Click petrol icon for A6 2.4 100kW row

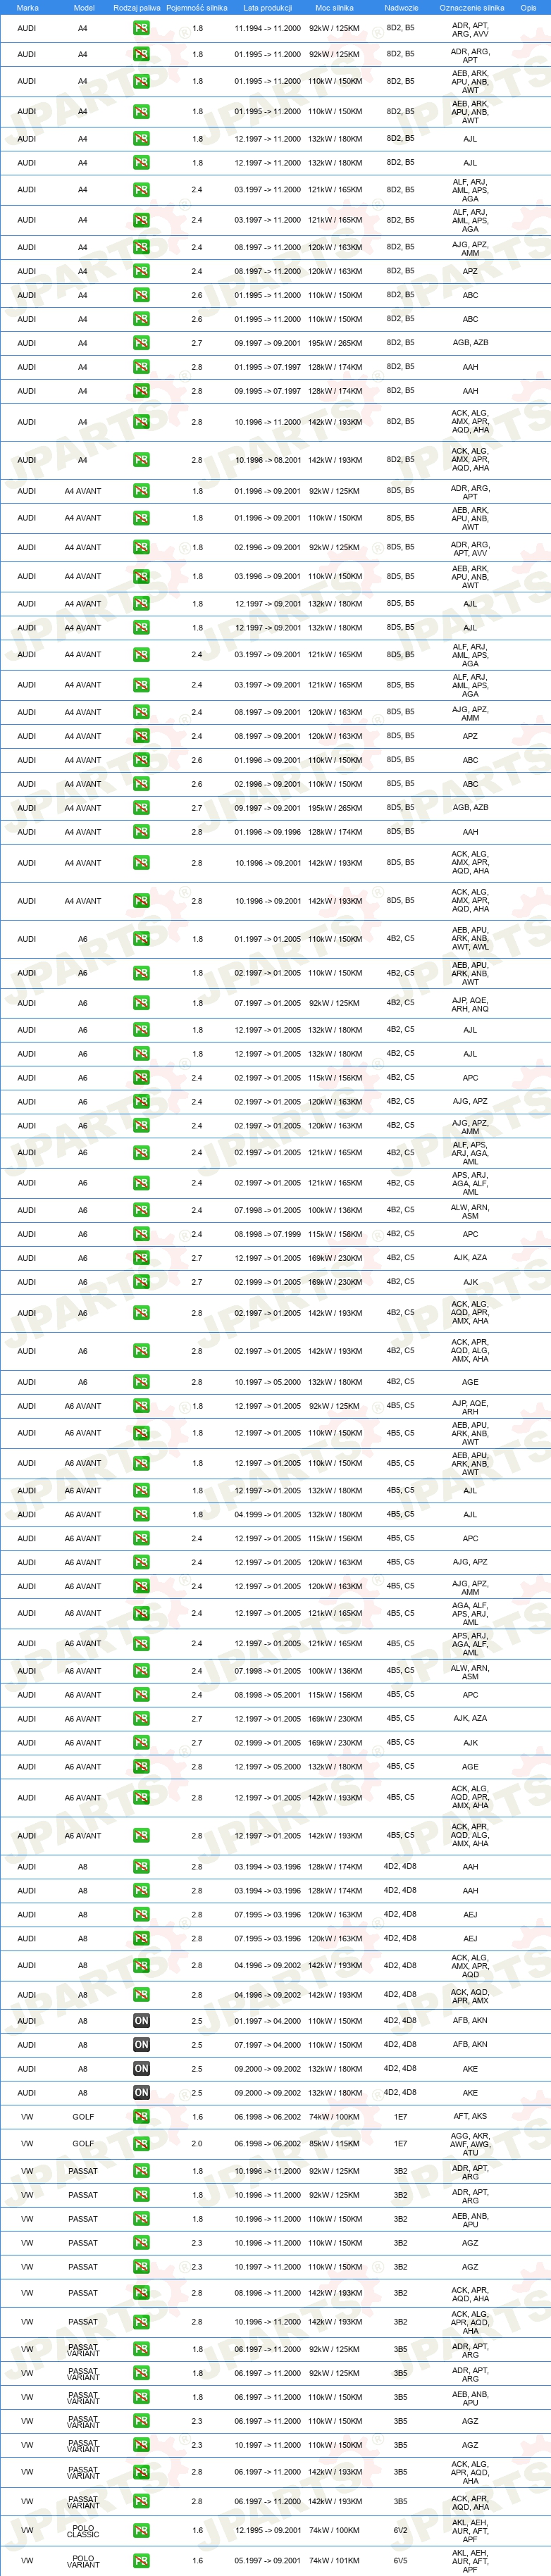click(141, 1210)
